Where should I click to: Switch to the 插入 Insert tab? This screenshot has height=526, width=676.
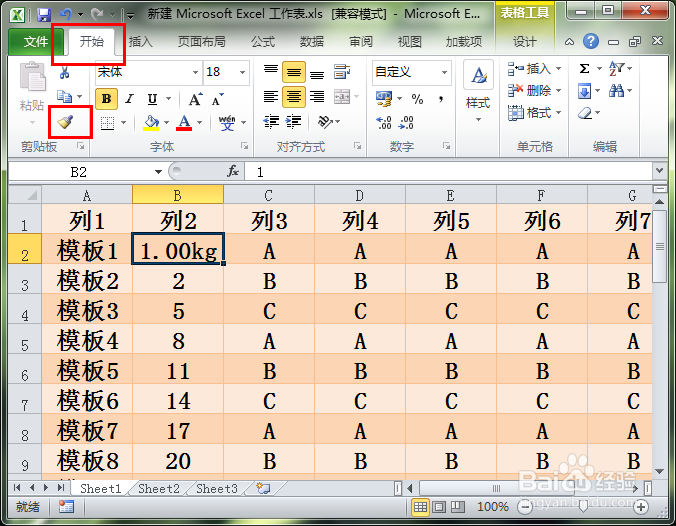pyautogui.click(x=141, y=42)
